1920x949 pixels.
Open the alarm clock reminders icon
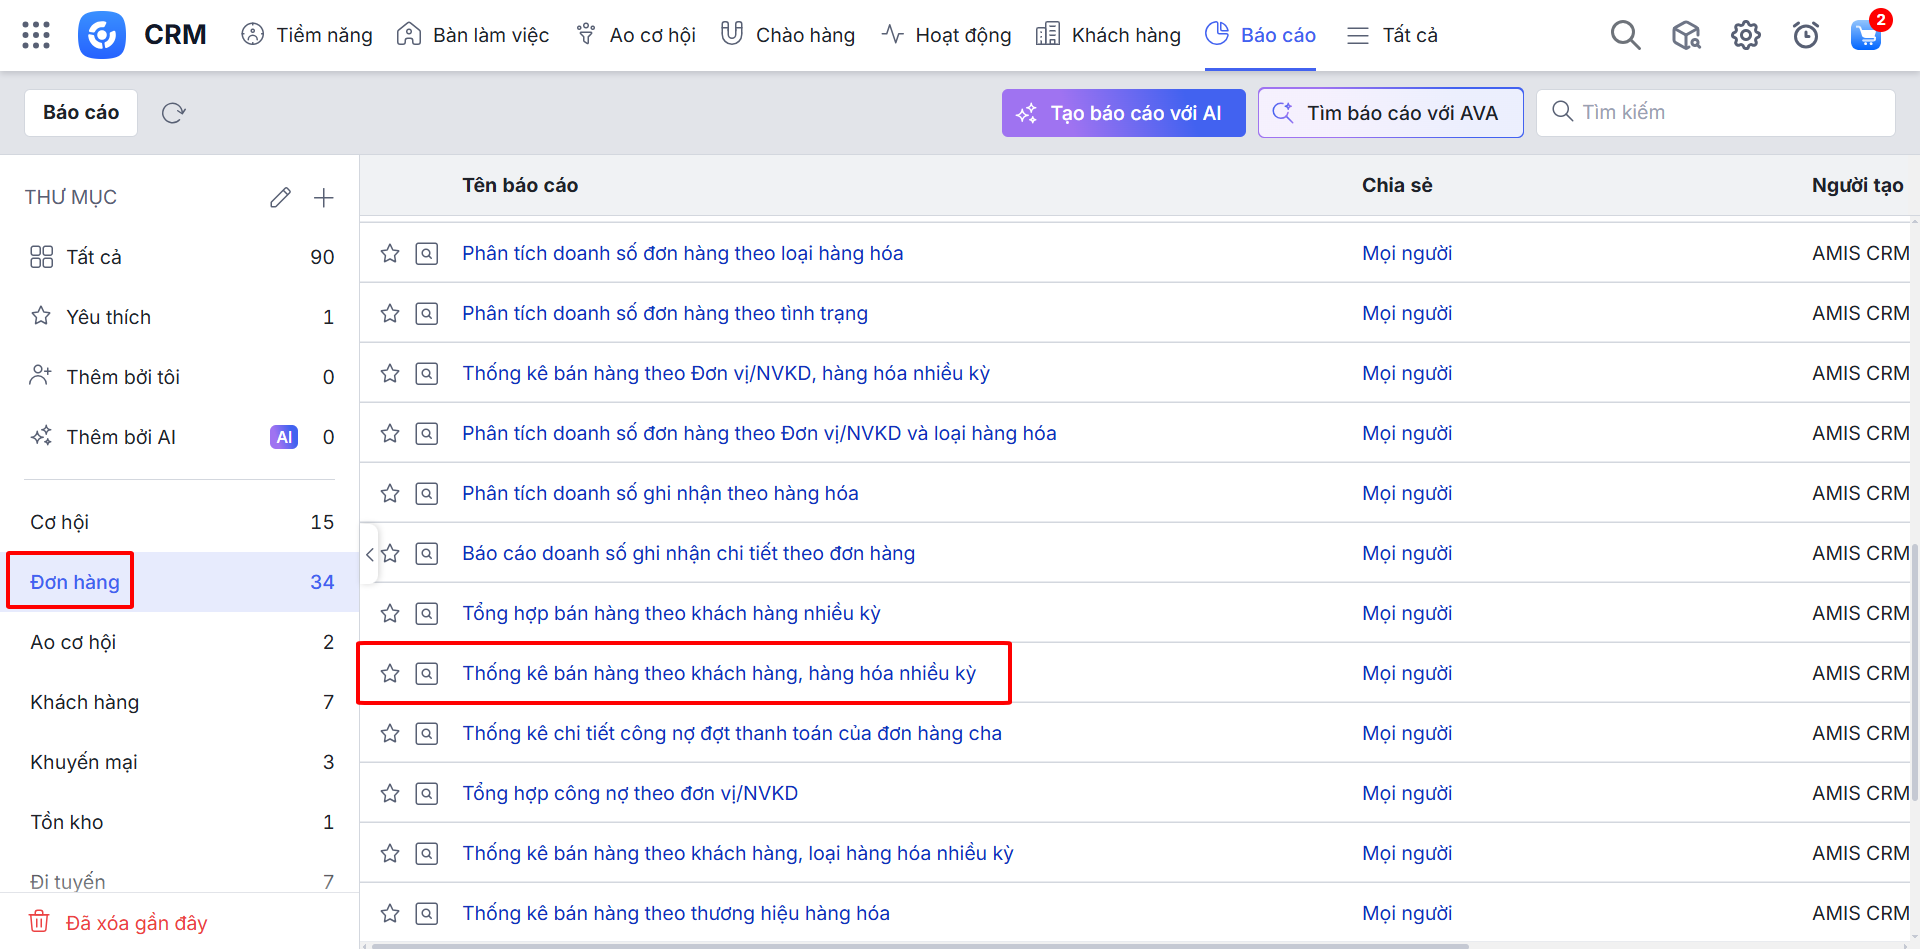tap(1805, 36)
